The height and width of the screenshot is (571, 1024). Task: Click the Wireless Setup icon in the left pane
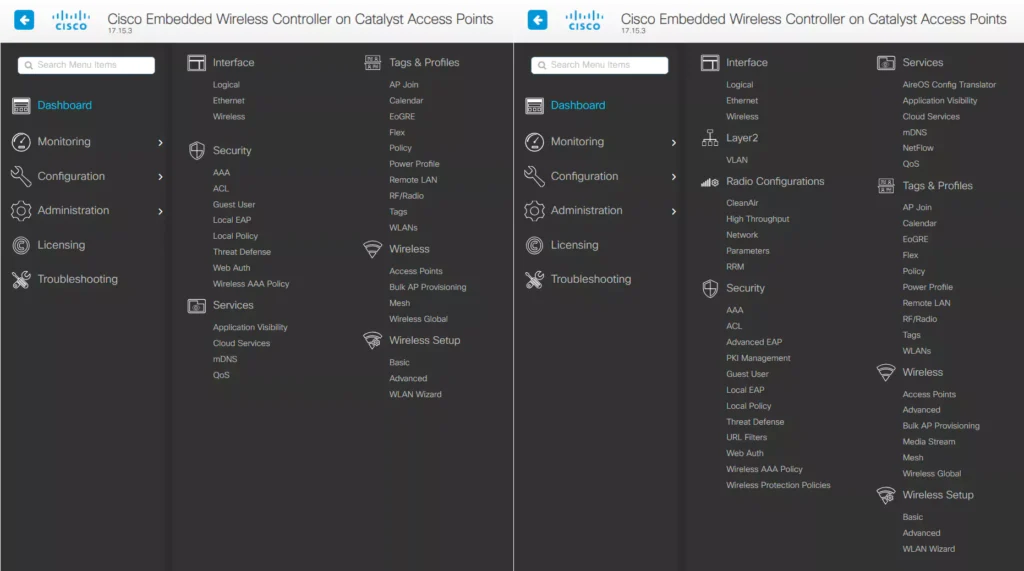pos(373,341)
